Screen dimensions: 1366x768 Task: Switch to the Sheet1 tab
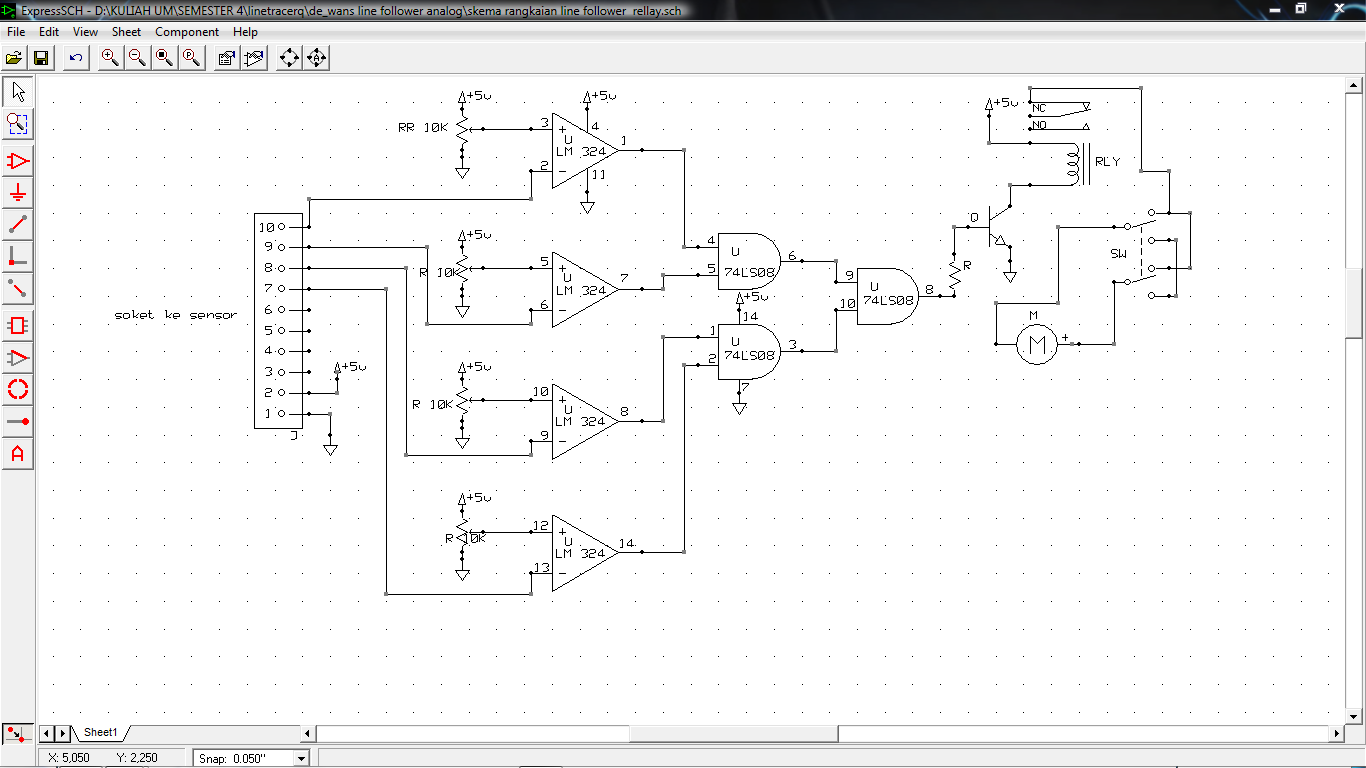[100, 733]
